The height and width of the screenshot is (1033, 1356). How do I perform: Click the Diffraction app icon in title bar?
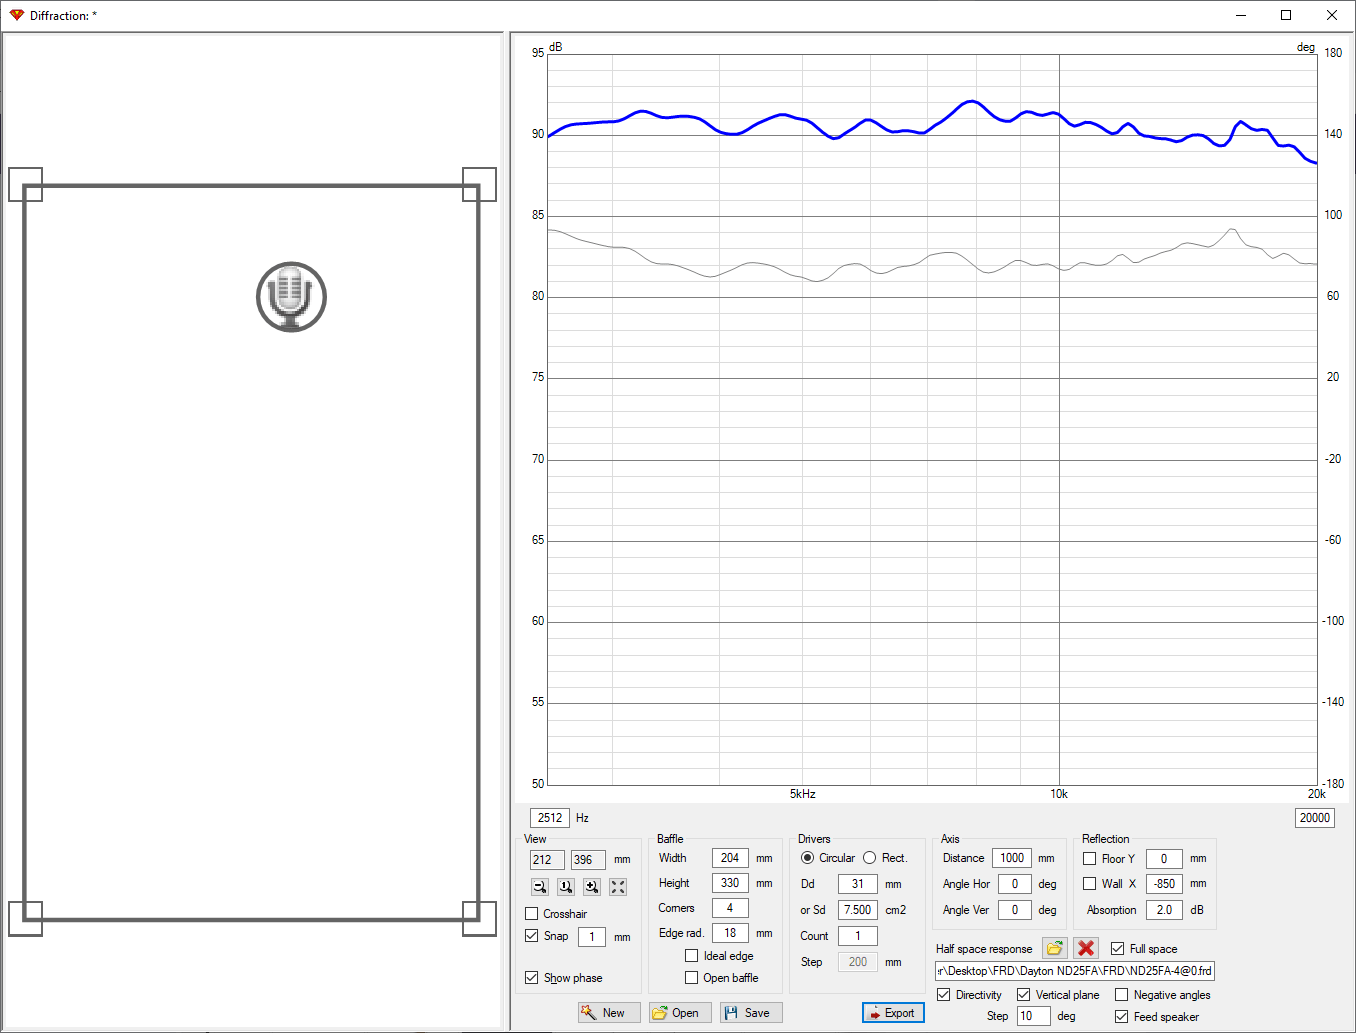click(16, 15)
